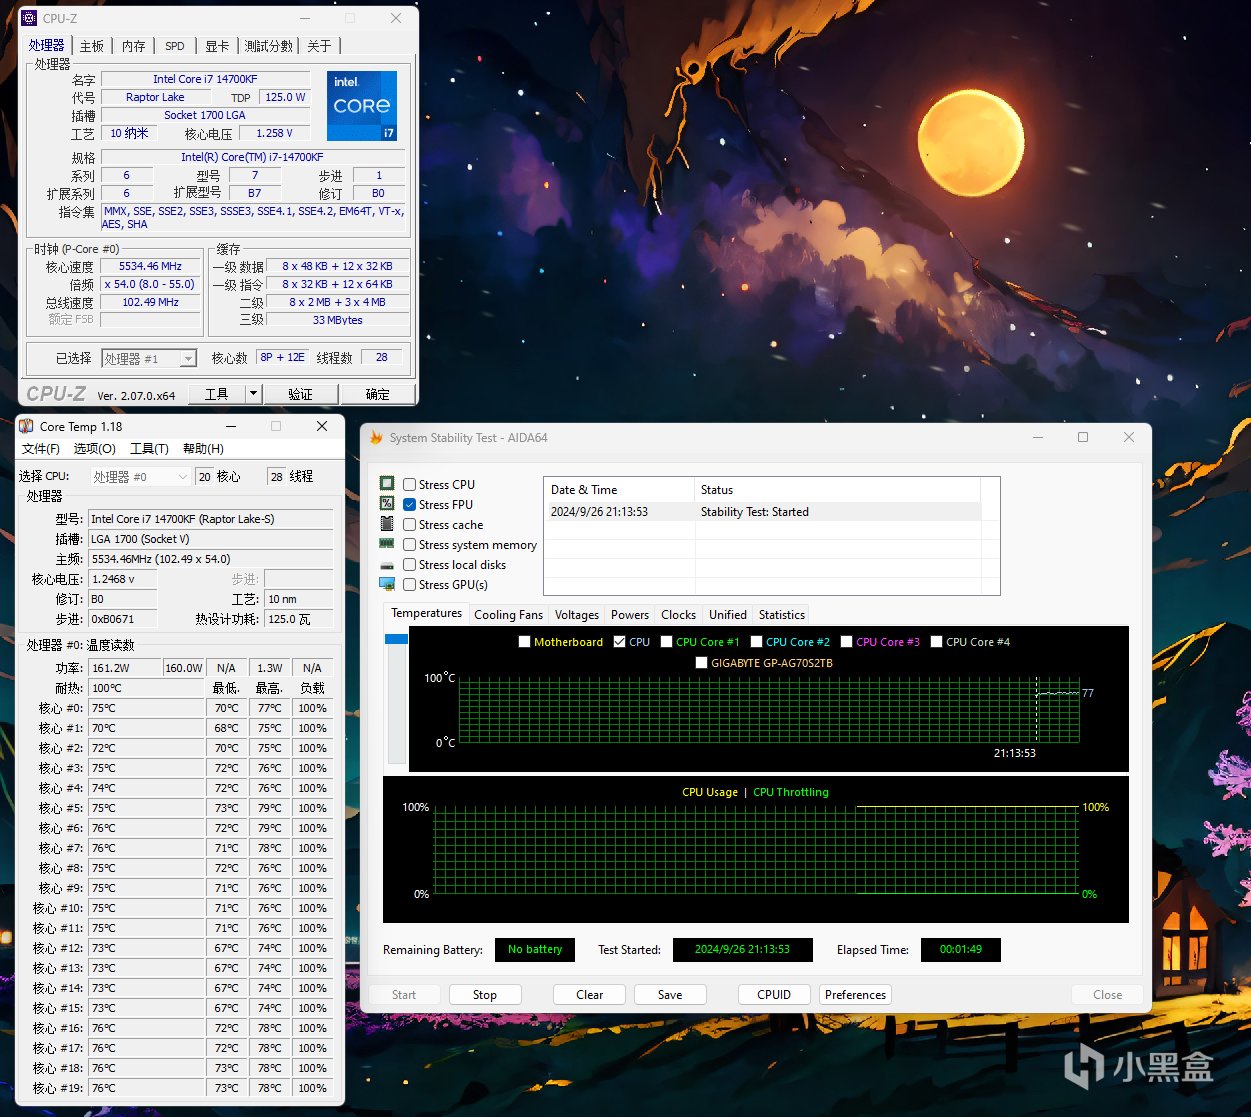Expand the Core Temp CPU selector dropdown
1251x1117 pixels.
[182, 477]
